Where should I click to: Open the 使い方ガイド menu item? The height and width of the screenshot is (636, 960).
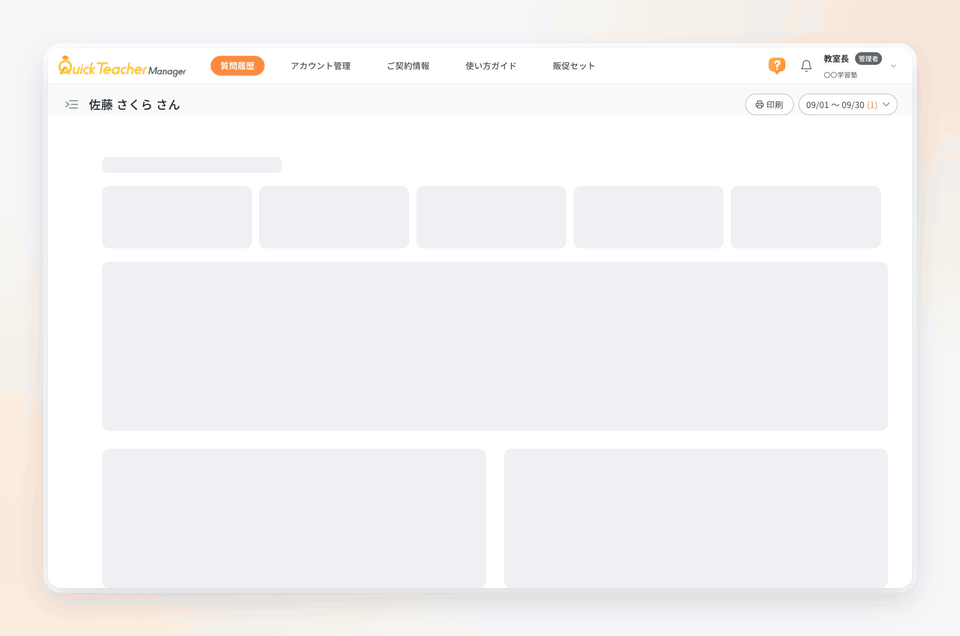coord(491,65)
